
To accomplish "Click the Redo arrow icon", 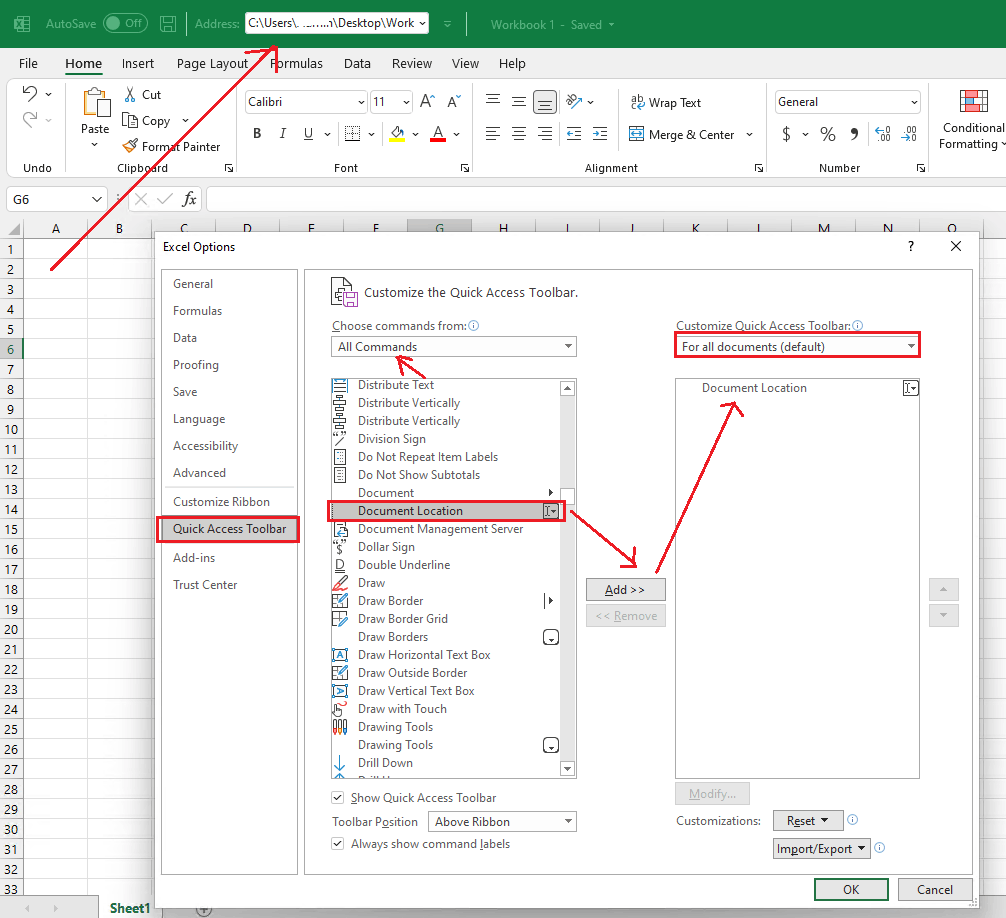I will click(30, 119).
